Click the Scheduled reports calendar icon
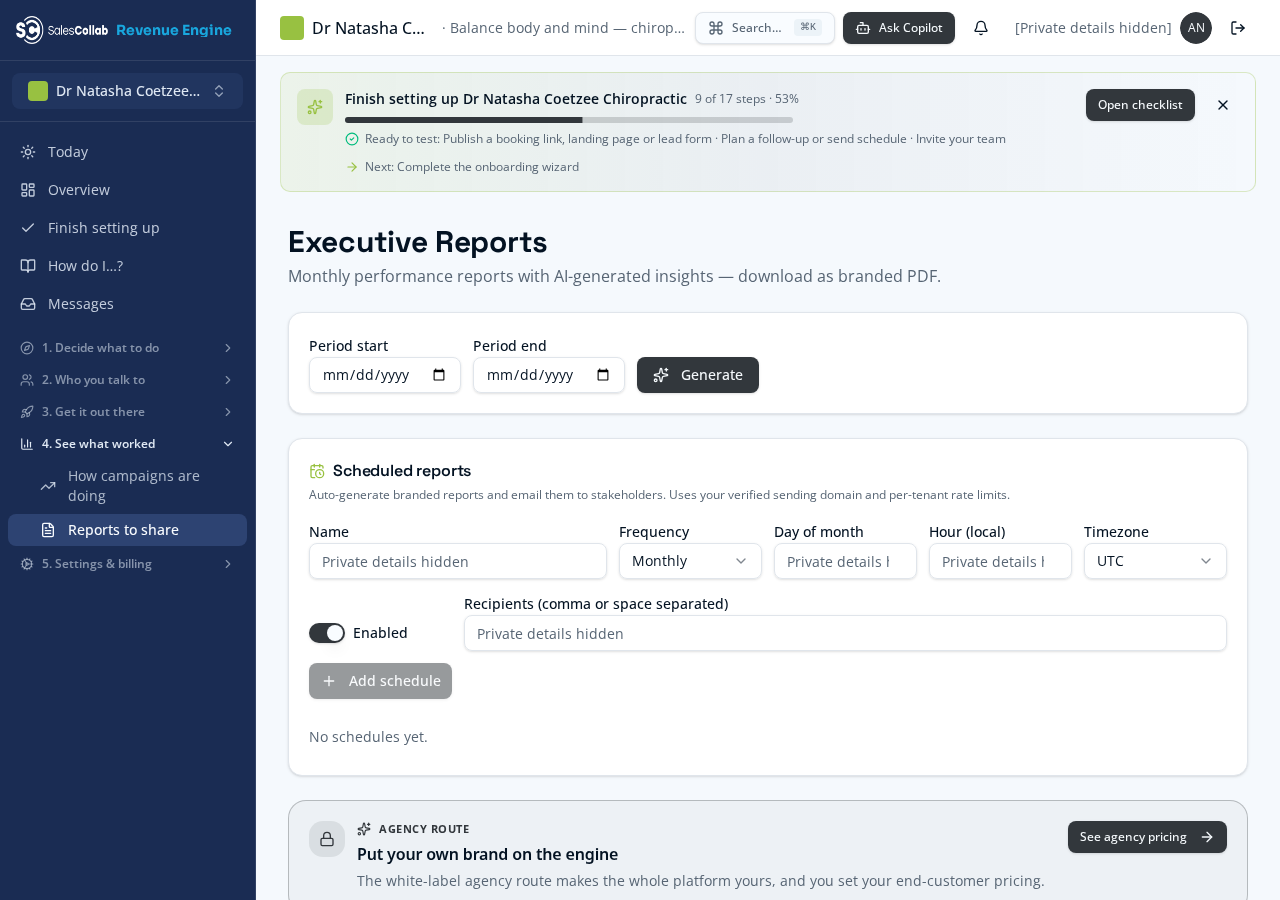Image resolution: width=1280 pixels, height=900 pixels. point(317,471)
